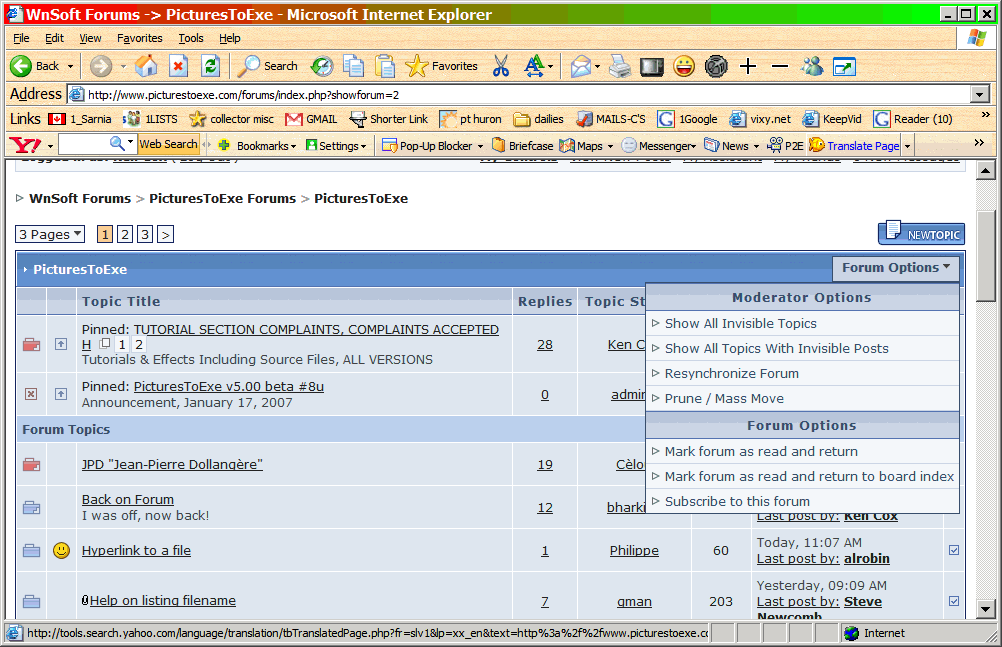Viewport: 1002px width, 647px height.
Task: Click the Cut scissors icon
Action: tap(501, 66)
